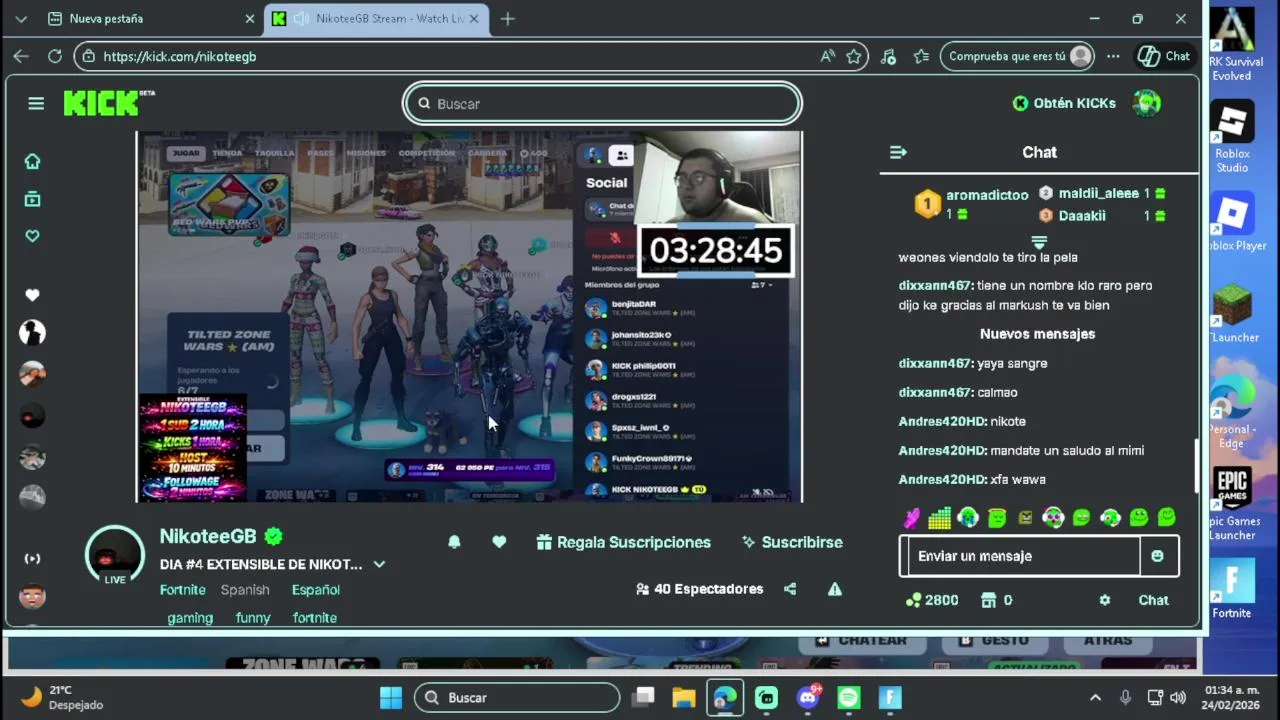
Task: Open the browse categories icon in sidebar
Action: tap(32, 199)
